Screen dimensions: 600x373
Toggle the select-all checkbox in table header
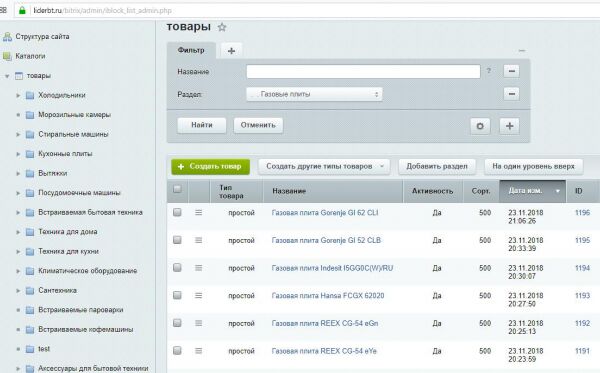[177, 189]
